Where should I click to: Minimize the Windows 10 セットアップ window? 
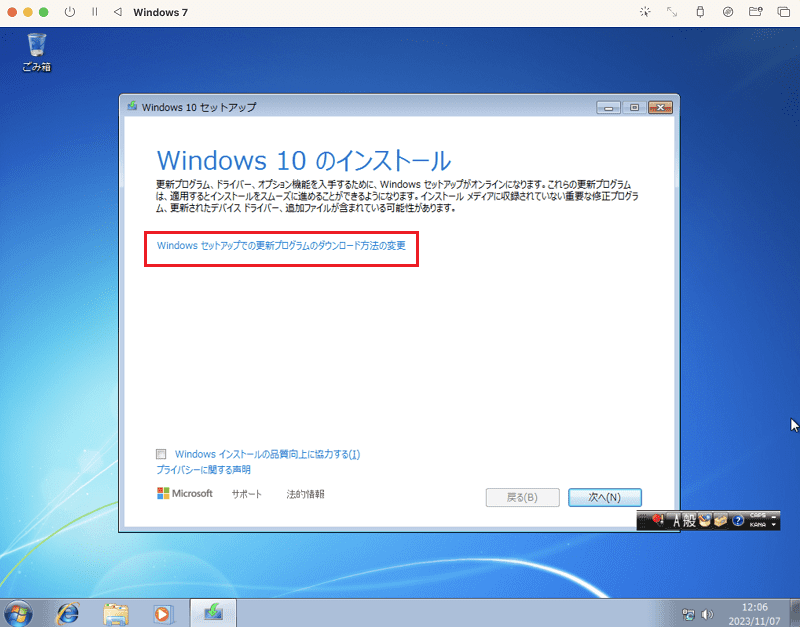[608, 108]
